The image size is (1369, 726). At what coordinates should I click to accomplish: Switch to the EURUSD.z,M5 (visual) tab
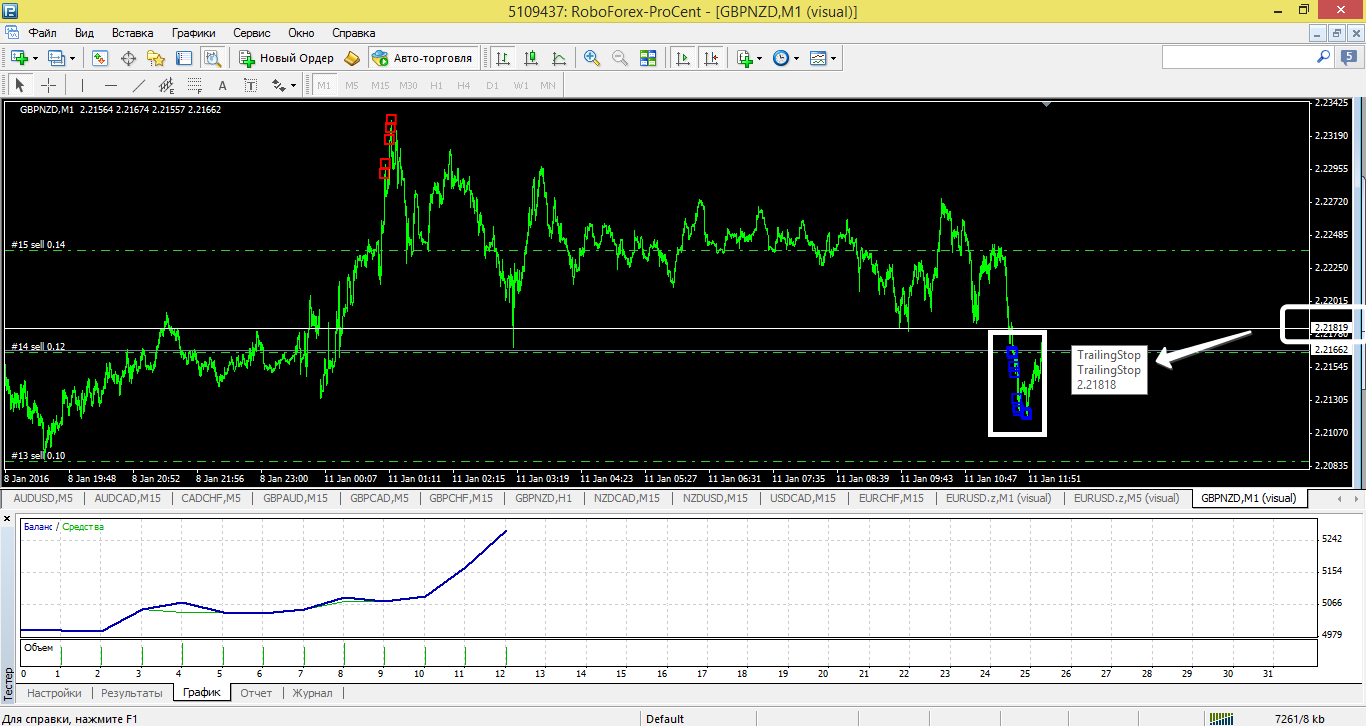1126,497
